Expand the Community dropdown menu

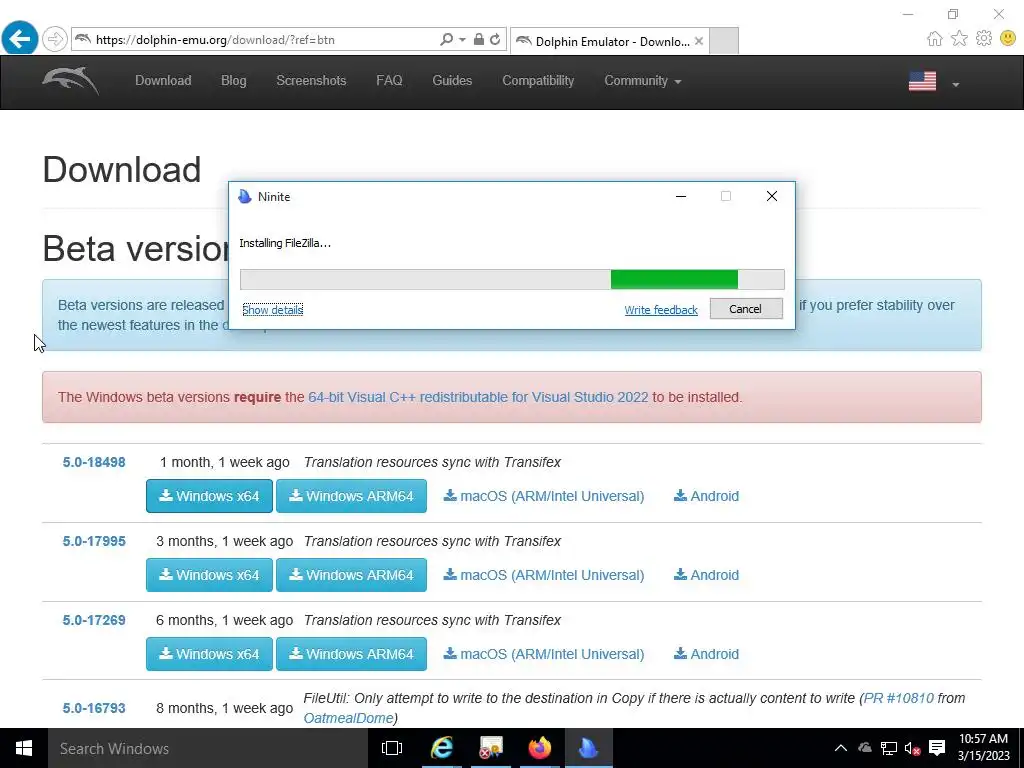click(x=643, y=80)
